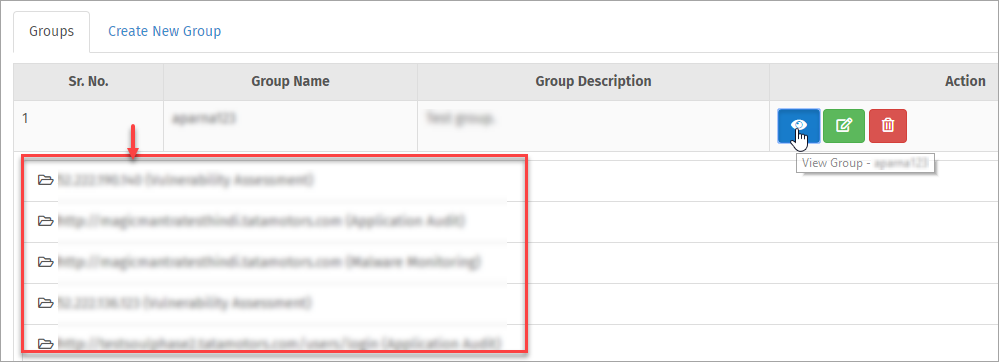Switch to the Groups tab
Screen dimensions: 999x362
tap(52, 31)
